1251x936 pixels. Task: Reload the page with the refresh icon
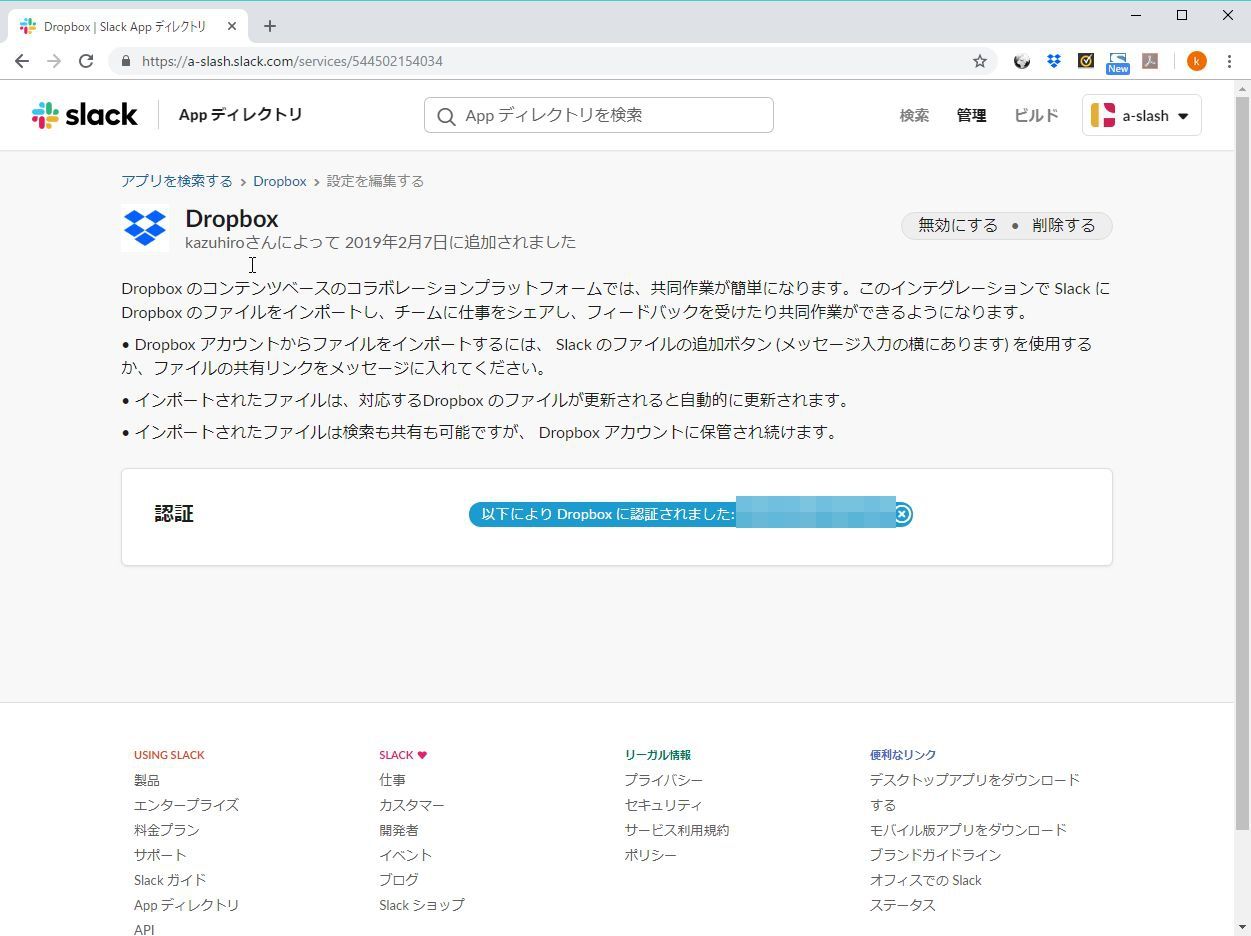86,61
